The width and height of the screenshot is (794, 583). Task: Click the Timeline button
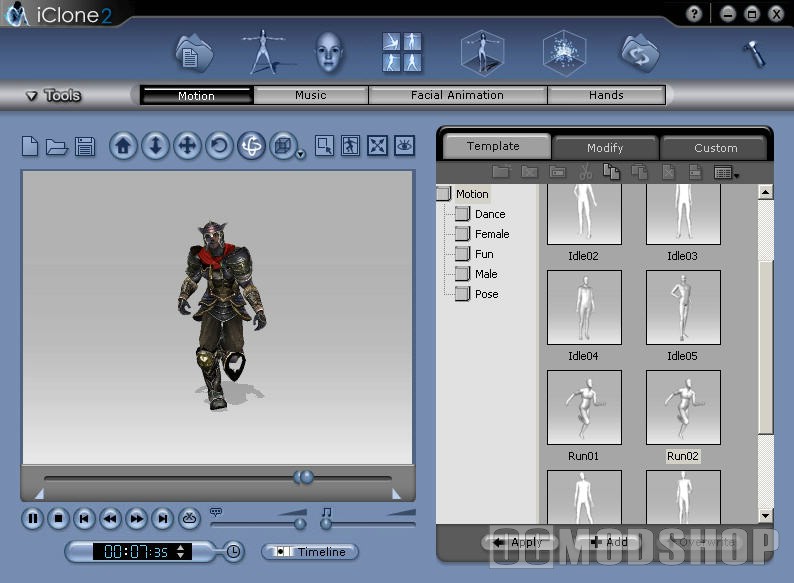coord(310,552)
